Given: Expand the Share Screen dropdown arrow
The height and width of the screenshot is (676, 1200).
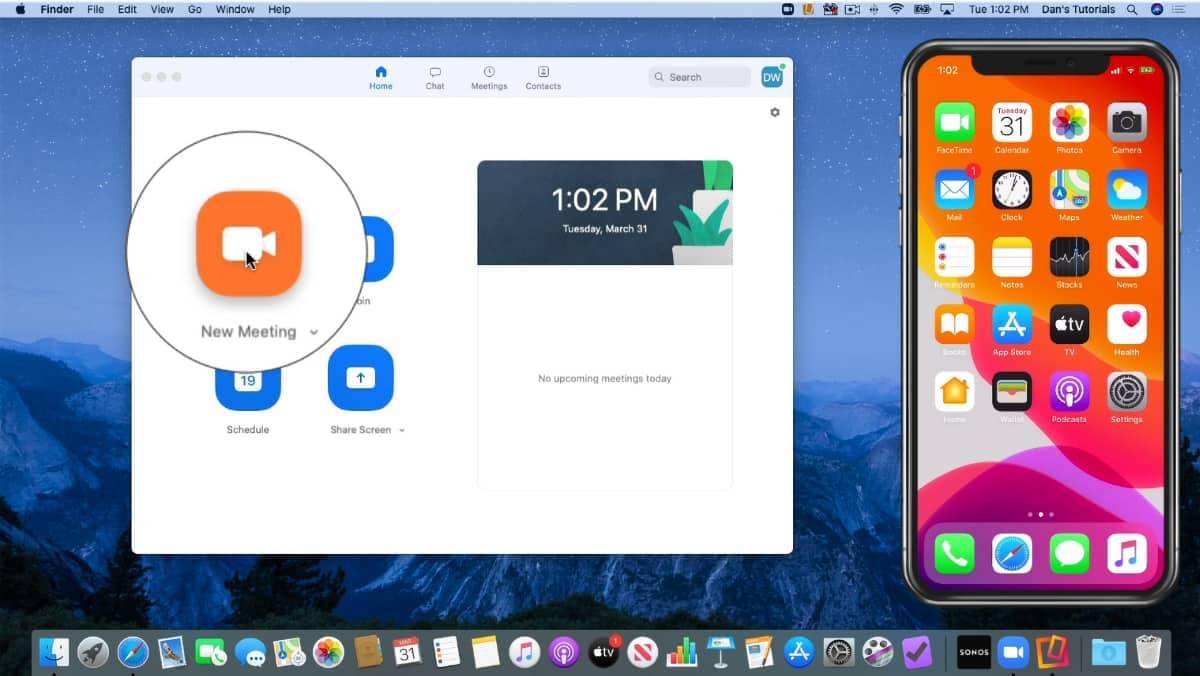Looking at the screenshot, I should pyautogui.click(x=402, y=430).
